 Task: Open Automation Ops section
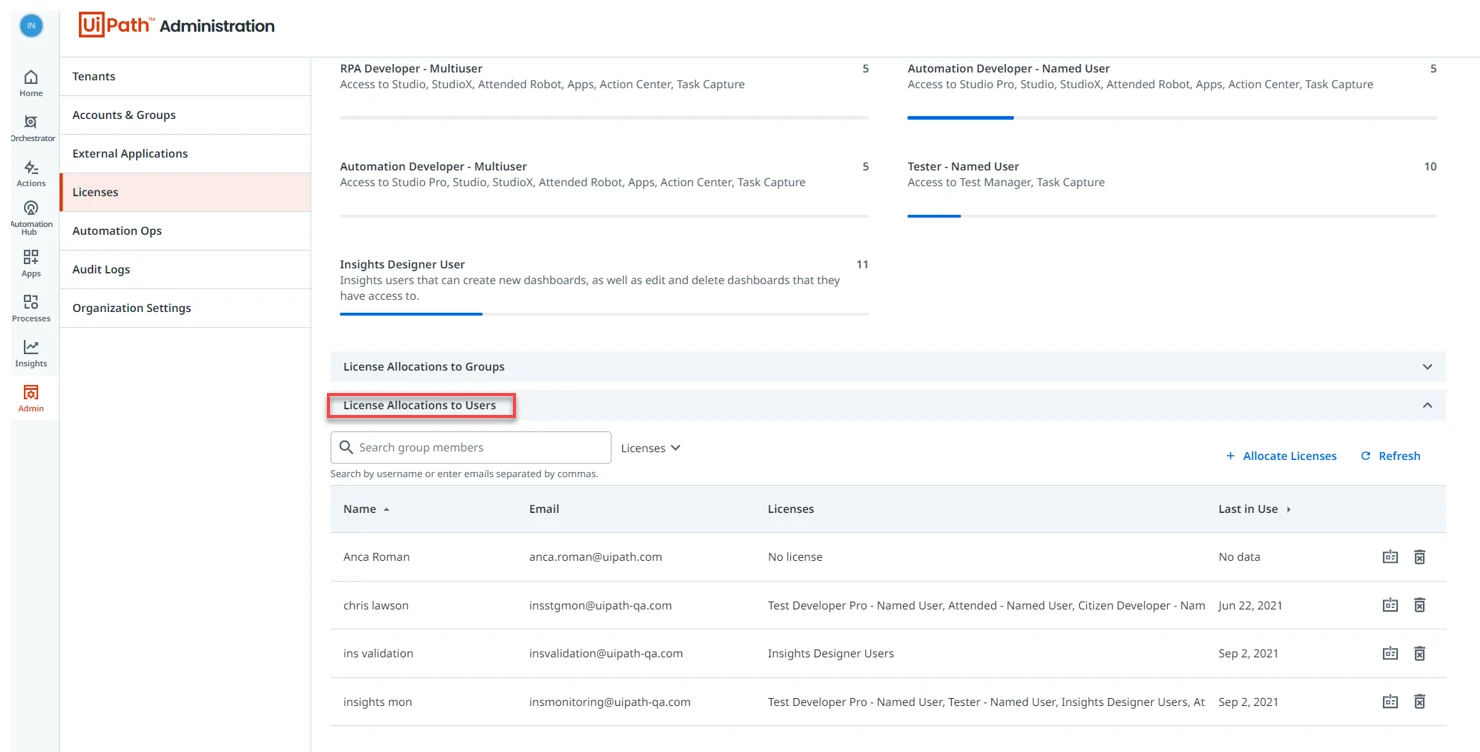[185, 231]
